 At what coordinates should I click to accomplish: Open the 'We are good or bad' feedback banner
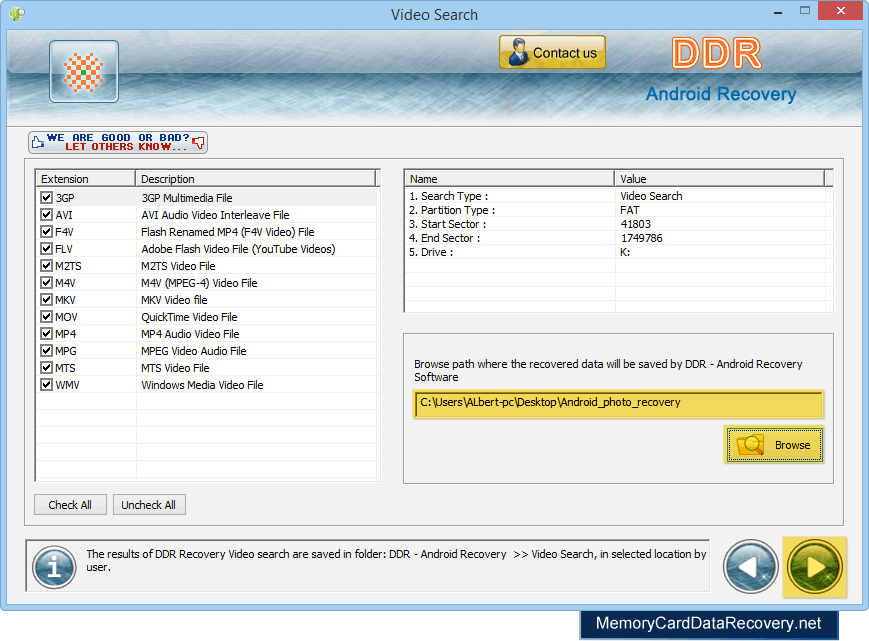tap(118, 142)
